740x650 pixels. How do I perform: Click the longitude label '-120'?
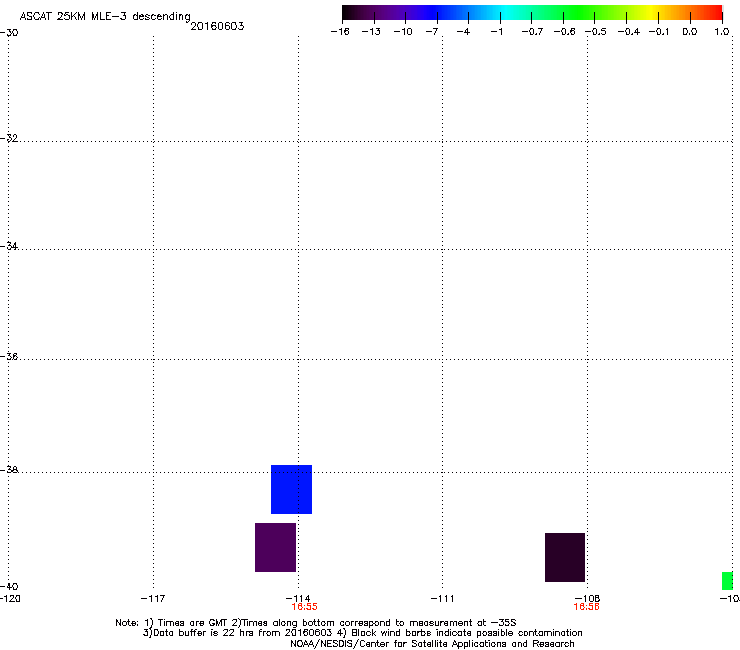click(x=10, y=599)
